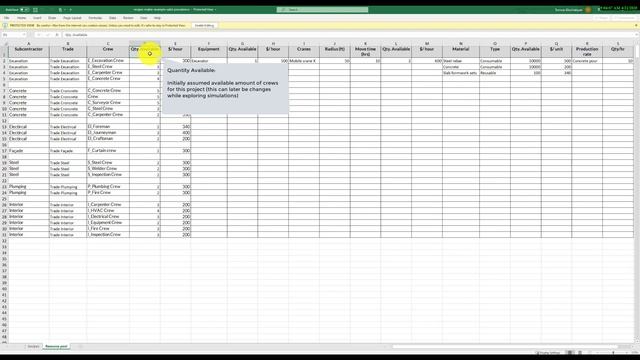This screenshot has width=640, height=360.
Task: Toggle the AutoSave switch
Action: [x=24, y=9]
